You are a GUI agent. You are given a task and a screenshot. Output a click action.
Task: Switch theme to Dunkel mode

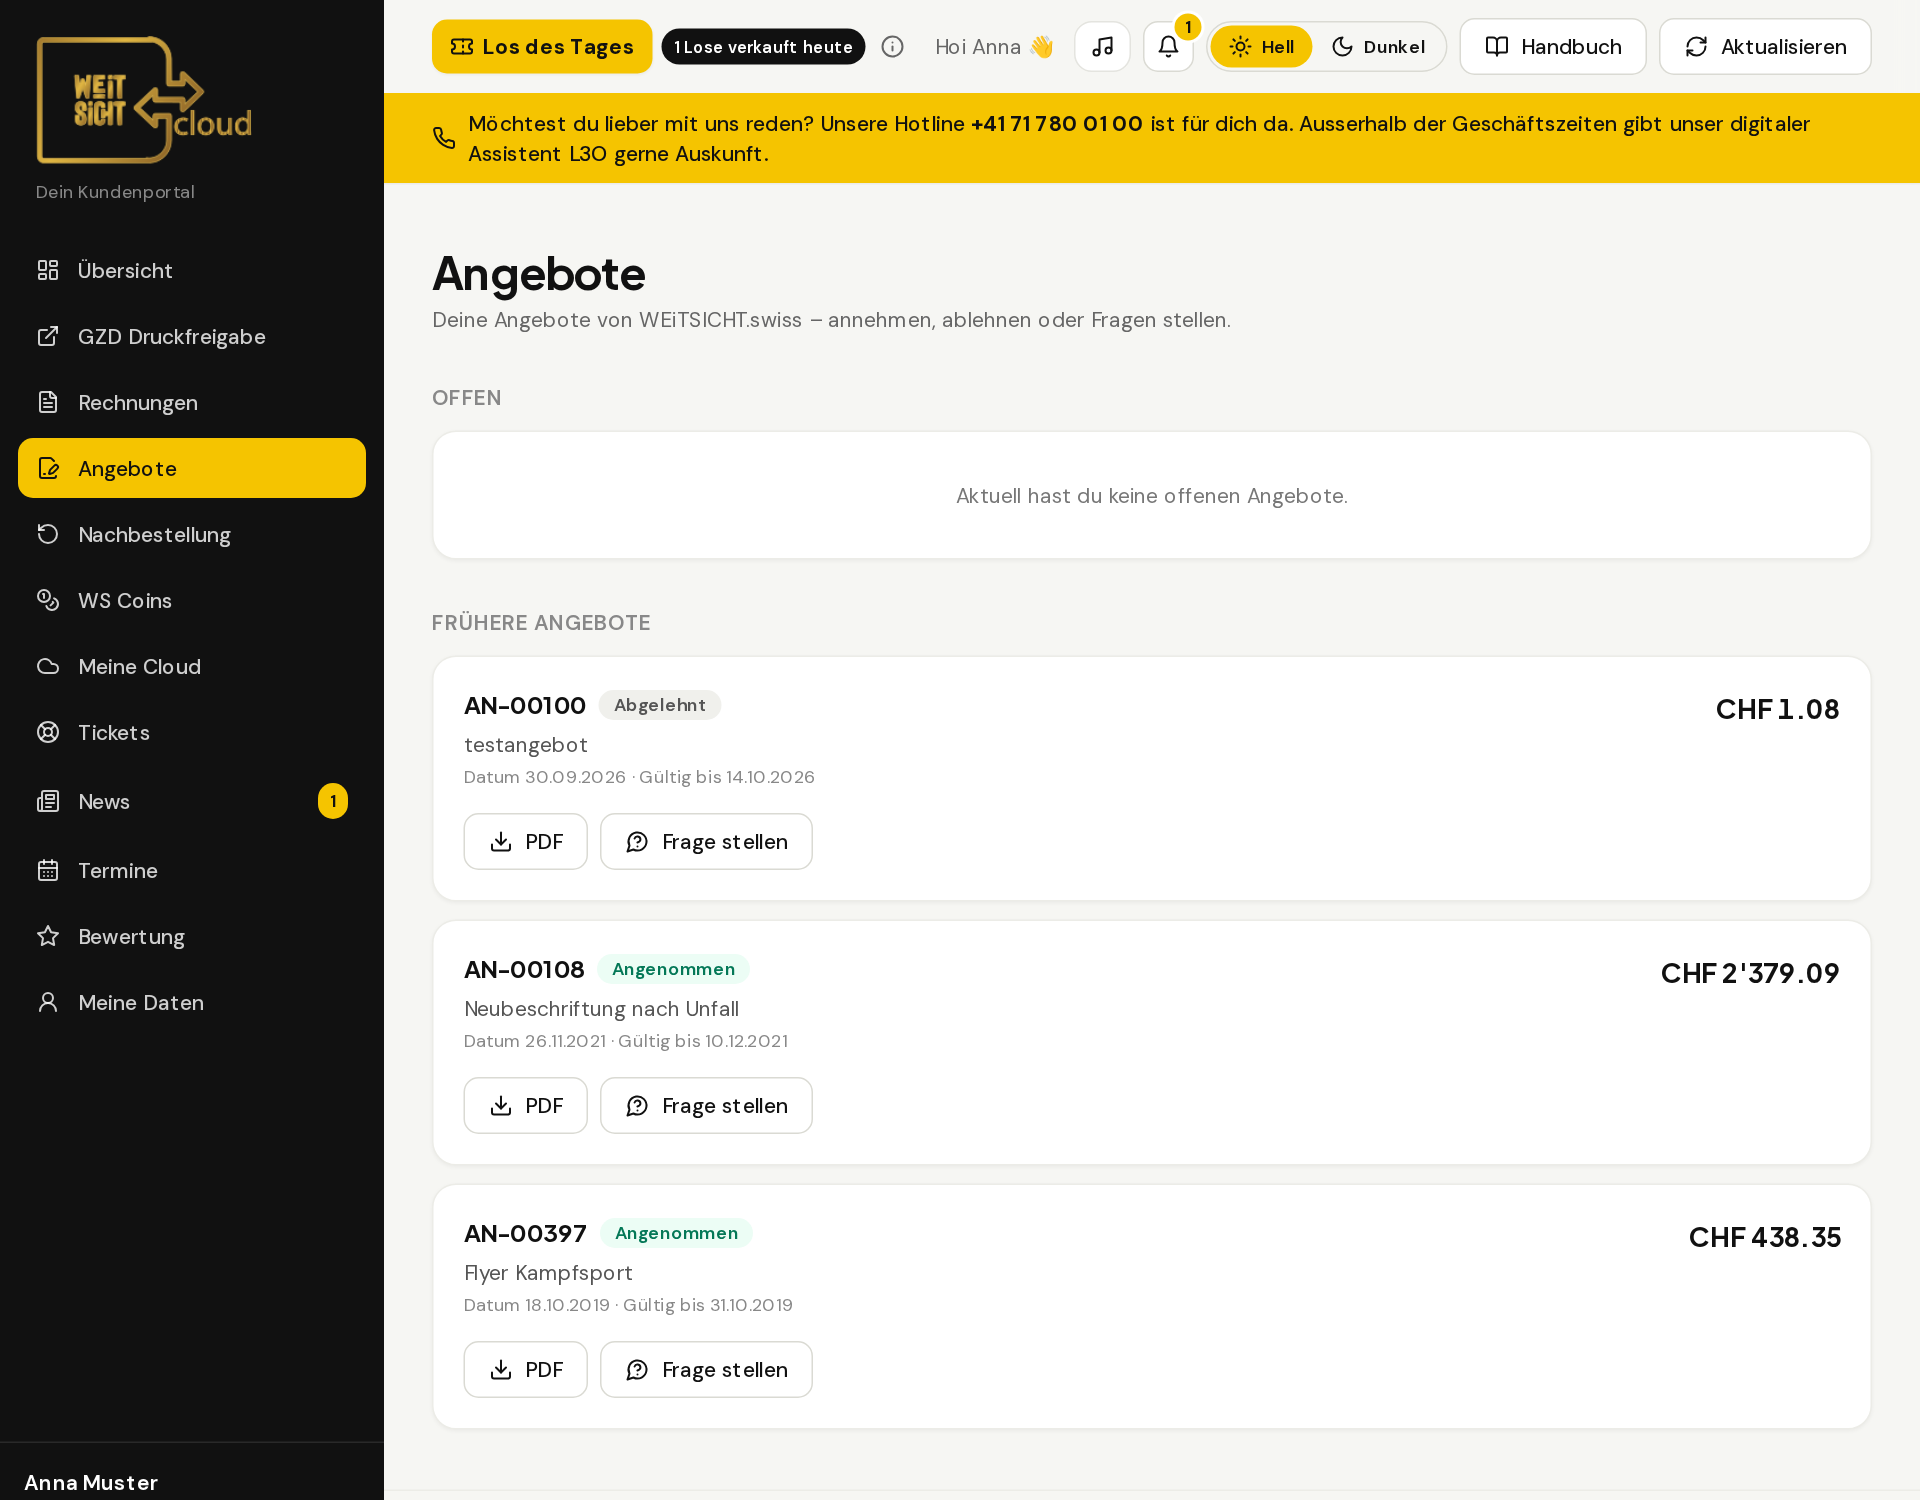(x=1378, y=47)
